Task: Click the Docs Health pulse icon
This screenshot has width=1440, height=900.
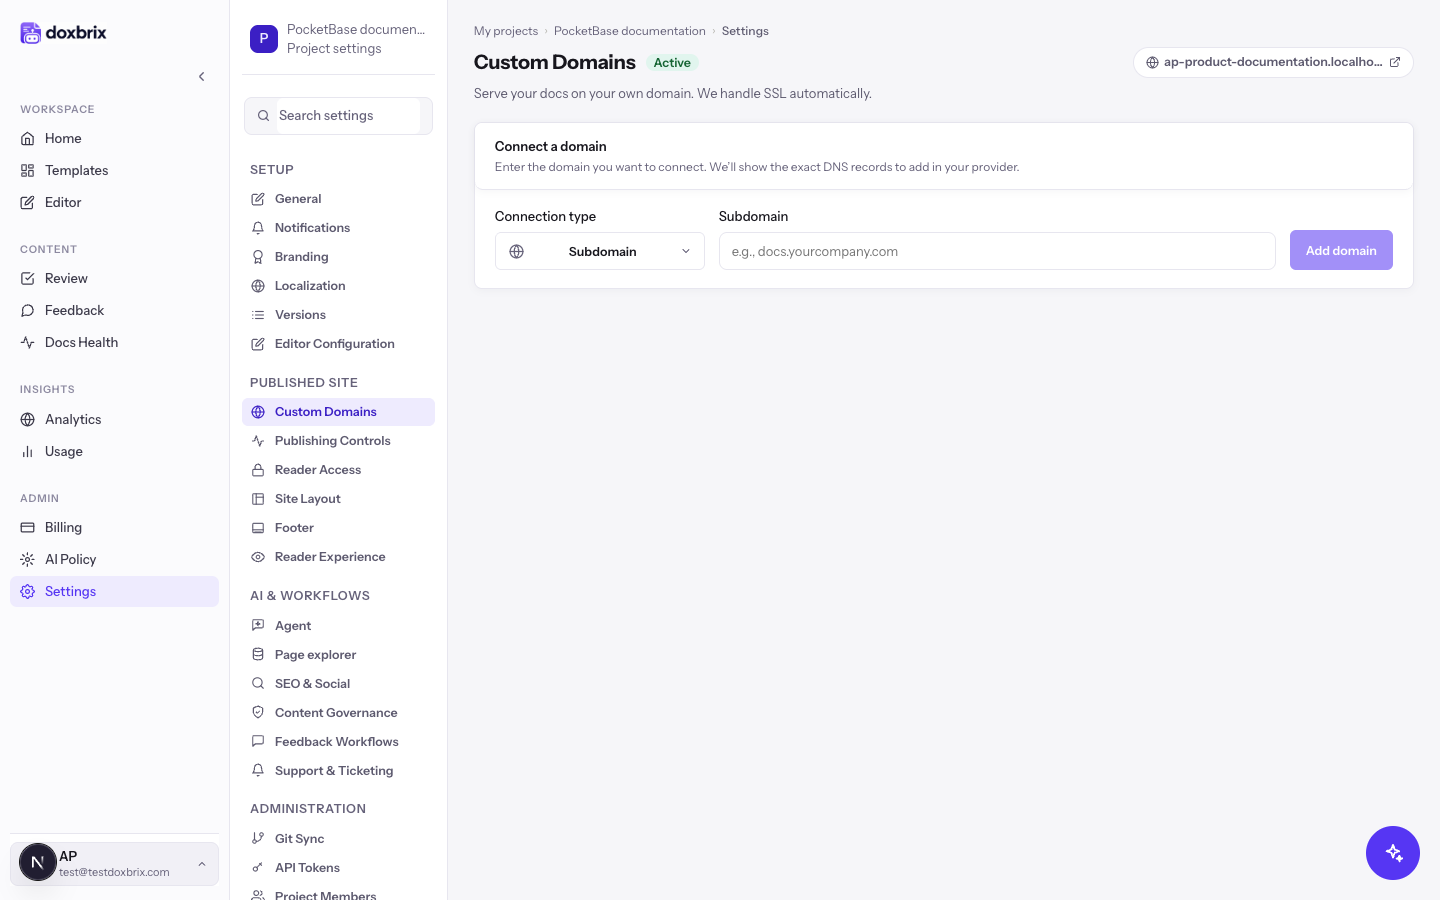Action: pyautogui.click(x=28, y=342)
